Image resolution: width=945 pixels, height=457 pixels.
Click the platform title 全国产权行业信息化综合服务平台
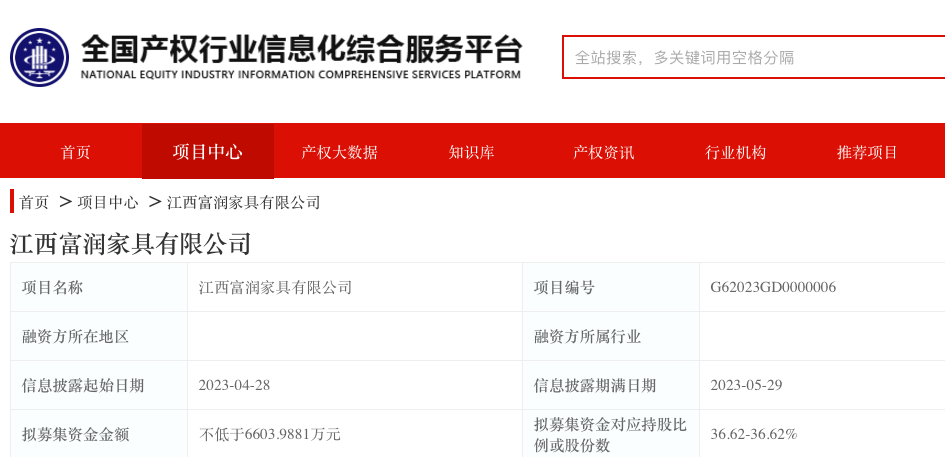click(x=301, y=49)
